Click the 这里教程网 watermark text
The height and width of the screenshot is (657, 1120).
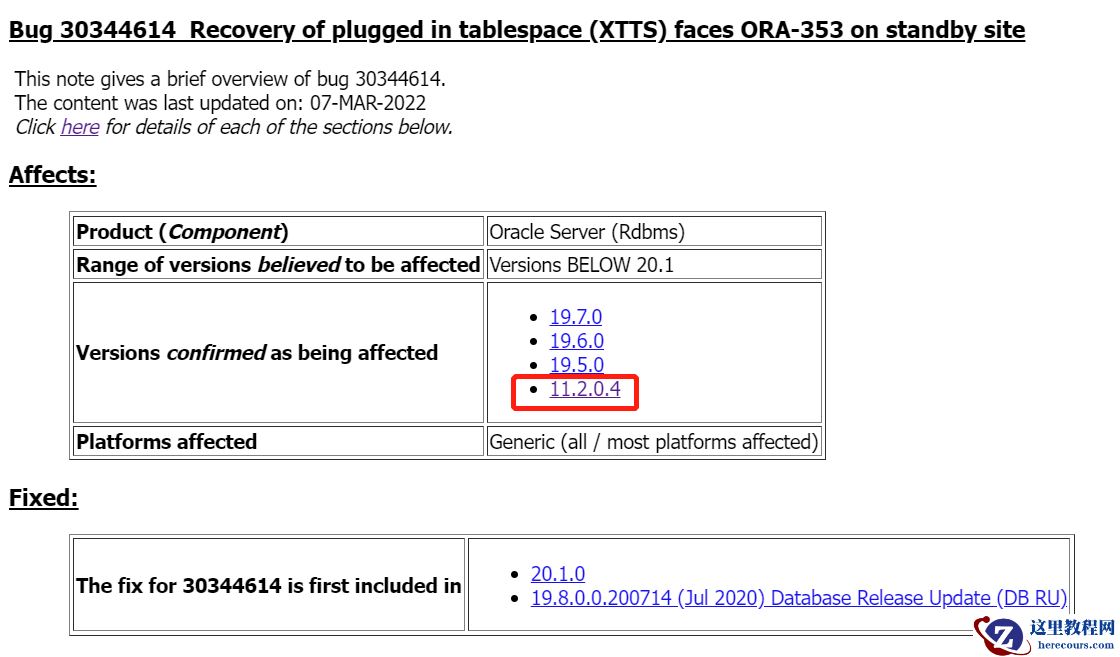[x=1071, y=628]
